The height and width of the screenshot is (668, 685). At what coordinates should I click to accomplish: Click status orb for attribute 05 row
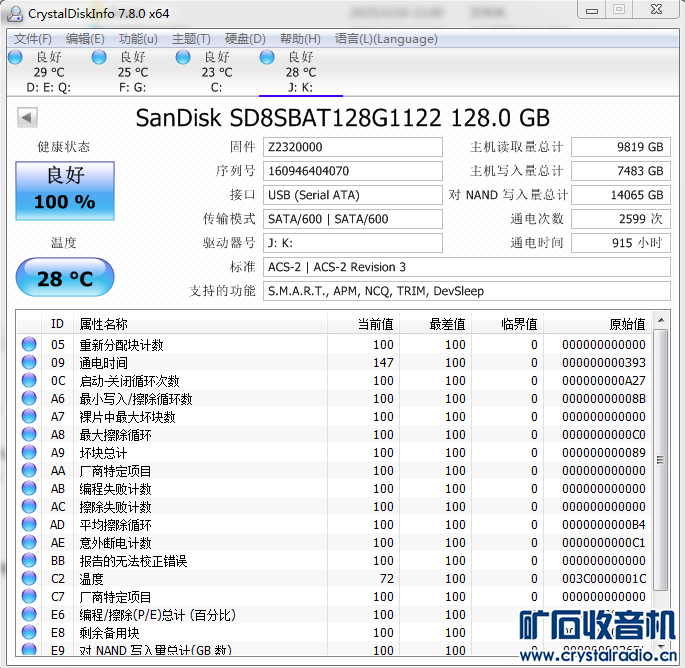(x=29, y=345)
